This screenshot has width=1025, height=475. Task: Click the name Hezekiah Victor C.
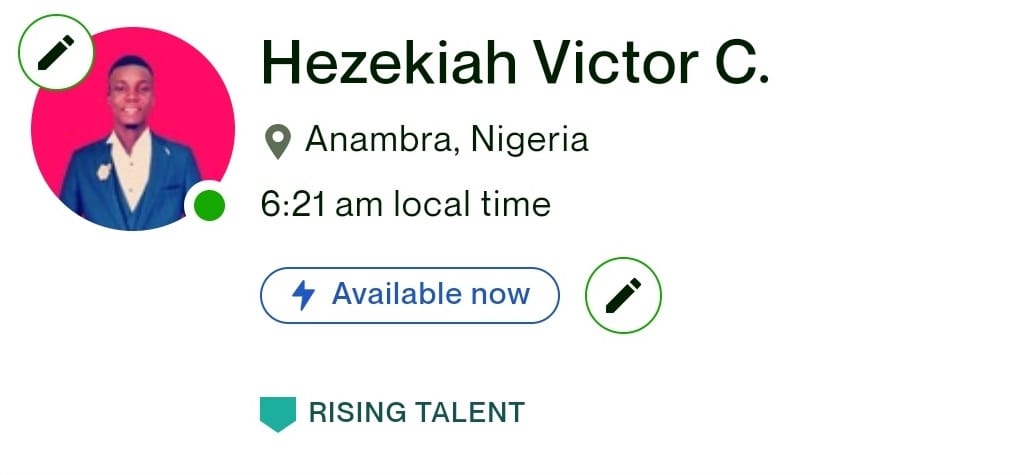(514, 63)
